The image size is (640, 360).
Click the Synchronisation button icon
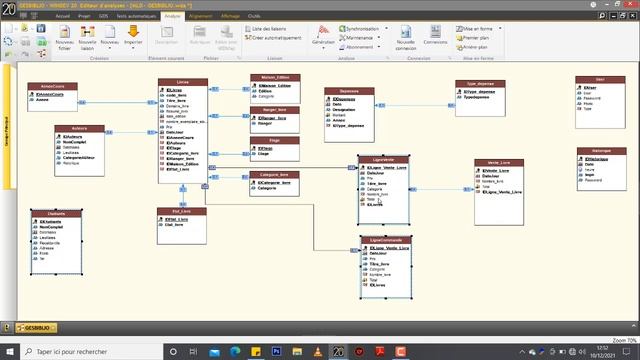(x=342, y=29)
